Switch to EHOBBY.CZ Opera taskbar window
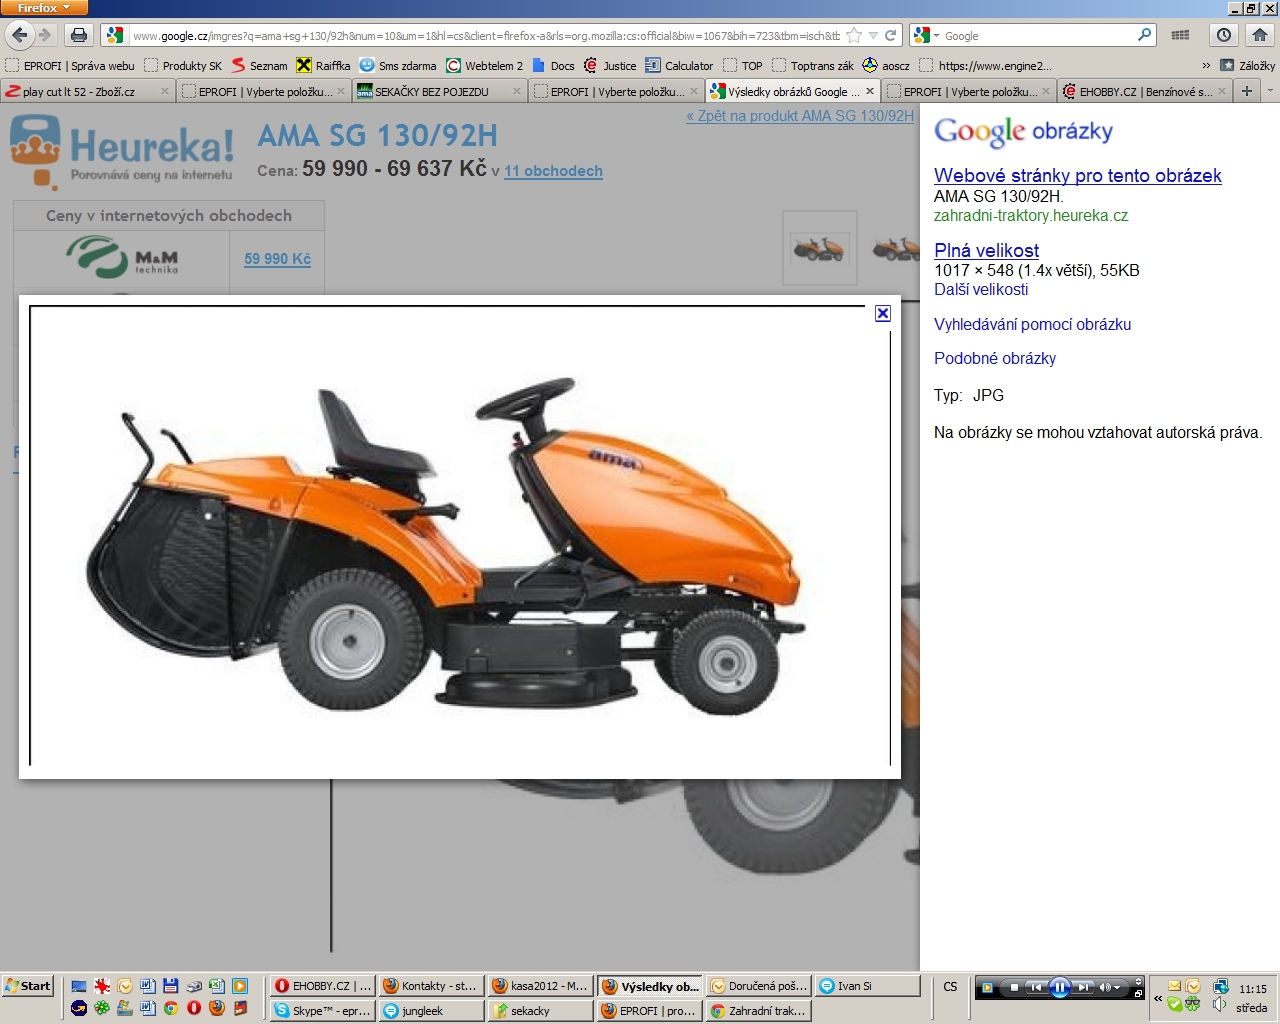 click(x=322, y=986)
